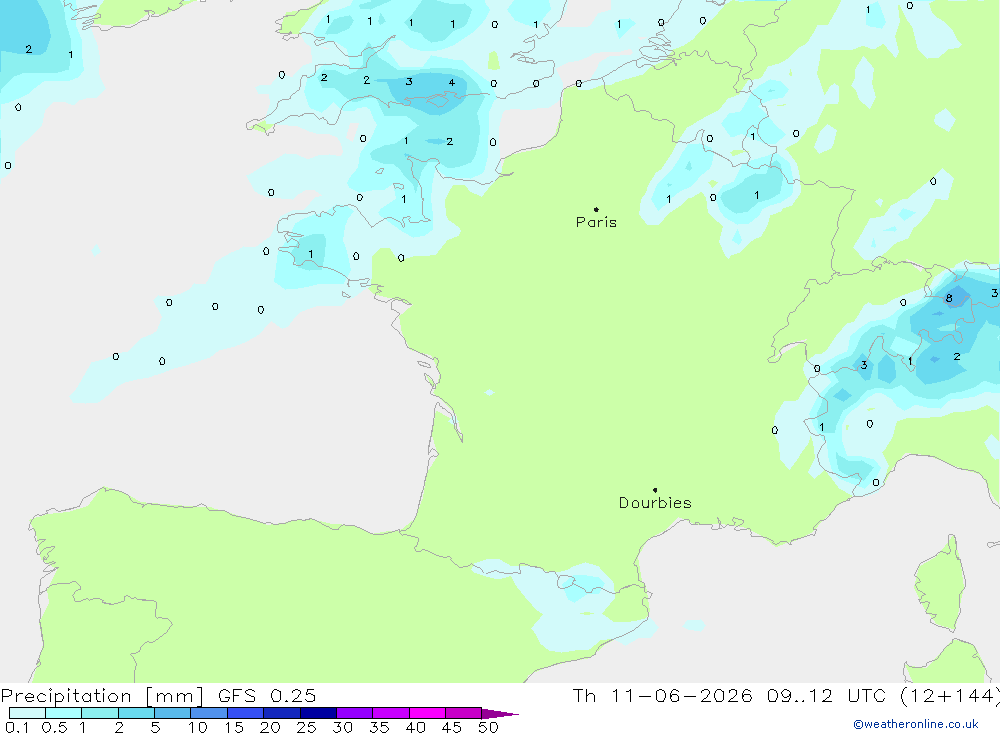Click the '20' legend scale label
This screenshot has height=733, width=1000.
click(x=270, y=727)
